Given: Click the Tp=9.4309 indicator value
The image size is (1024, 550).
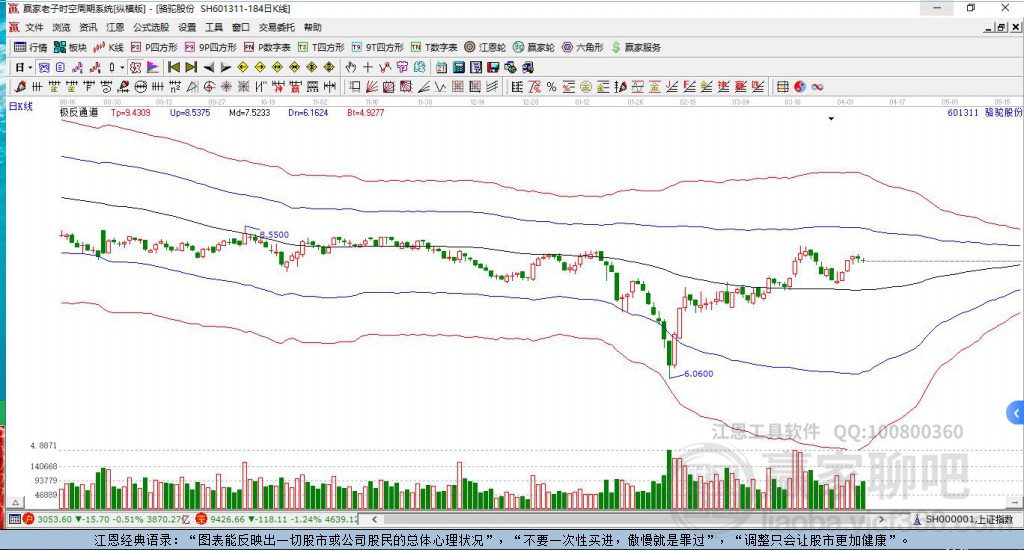Looking at the screenshot, I should pyautogui.click(x=130, y=112).
